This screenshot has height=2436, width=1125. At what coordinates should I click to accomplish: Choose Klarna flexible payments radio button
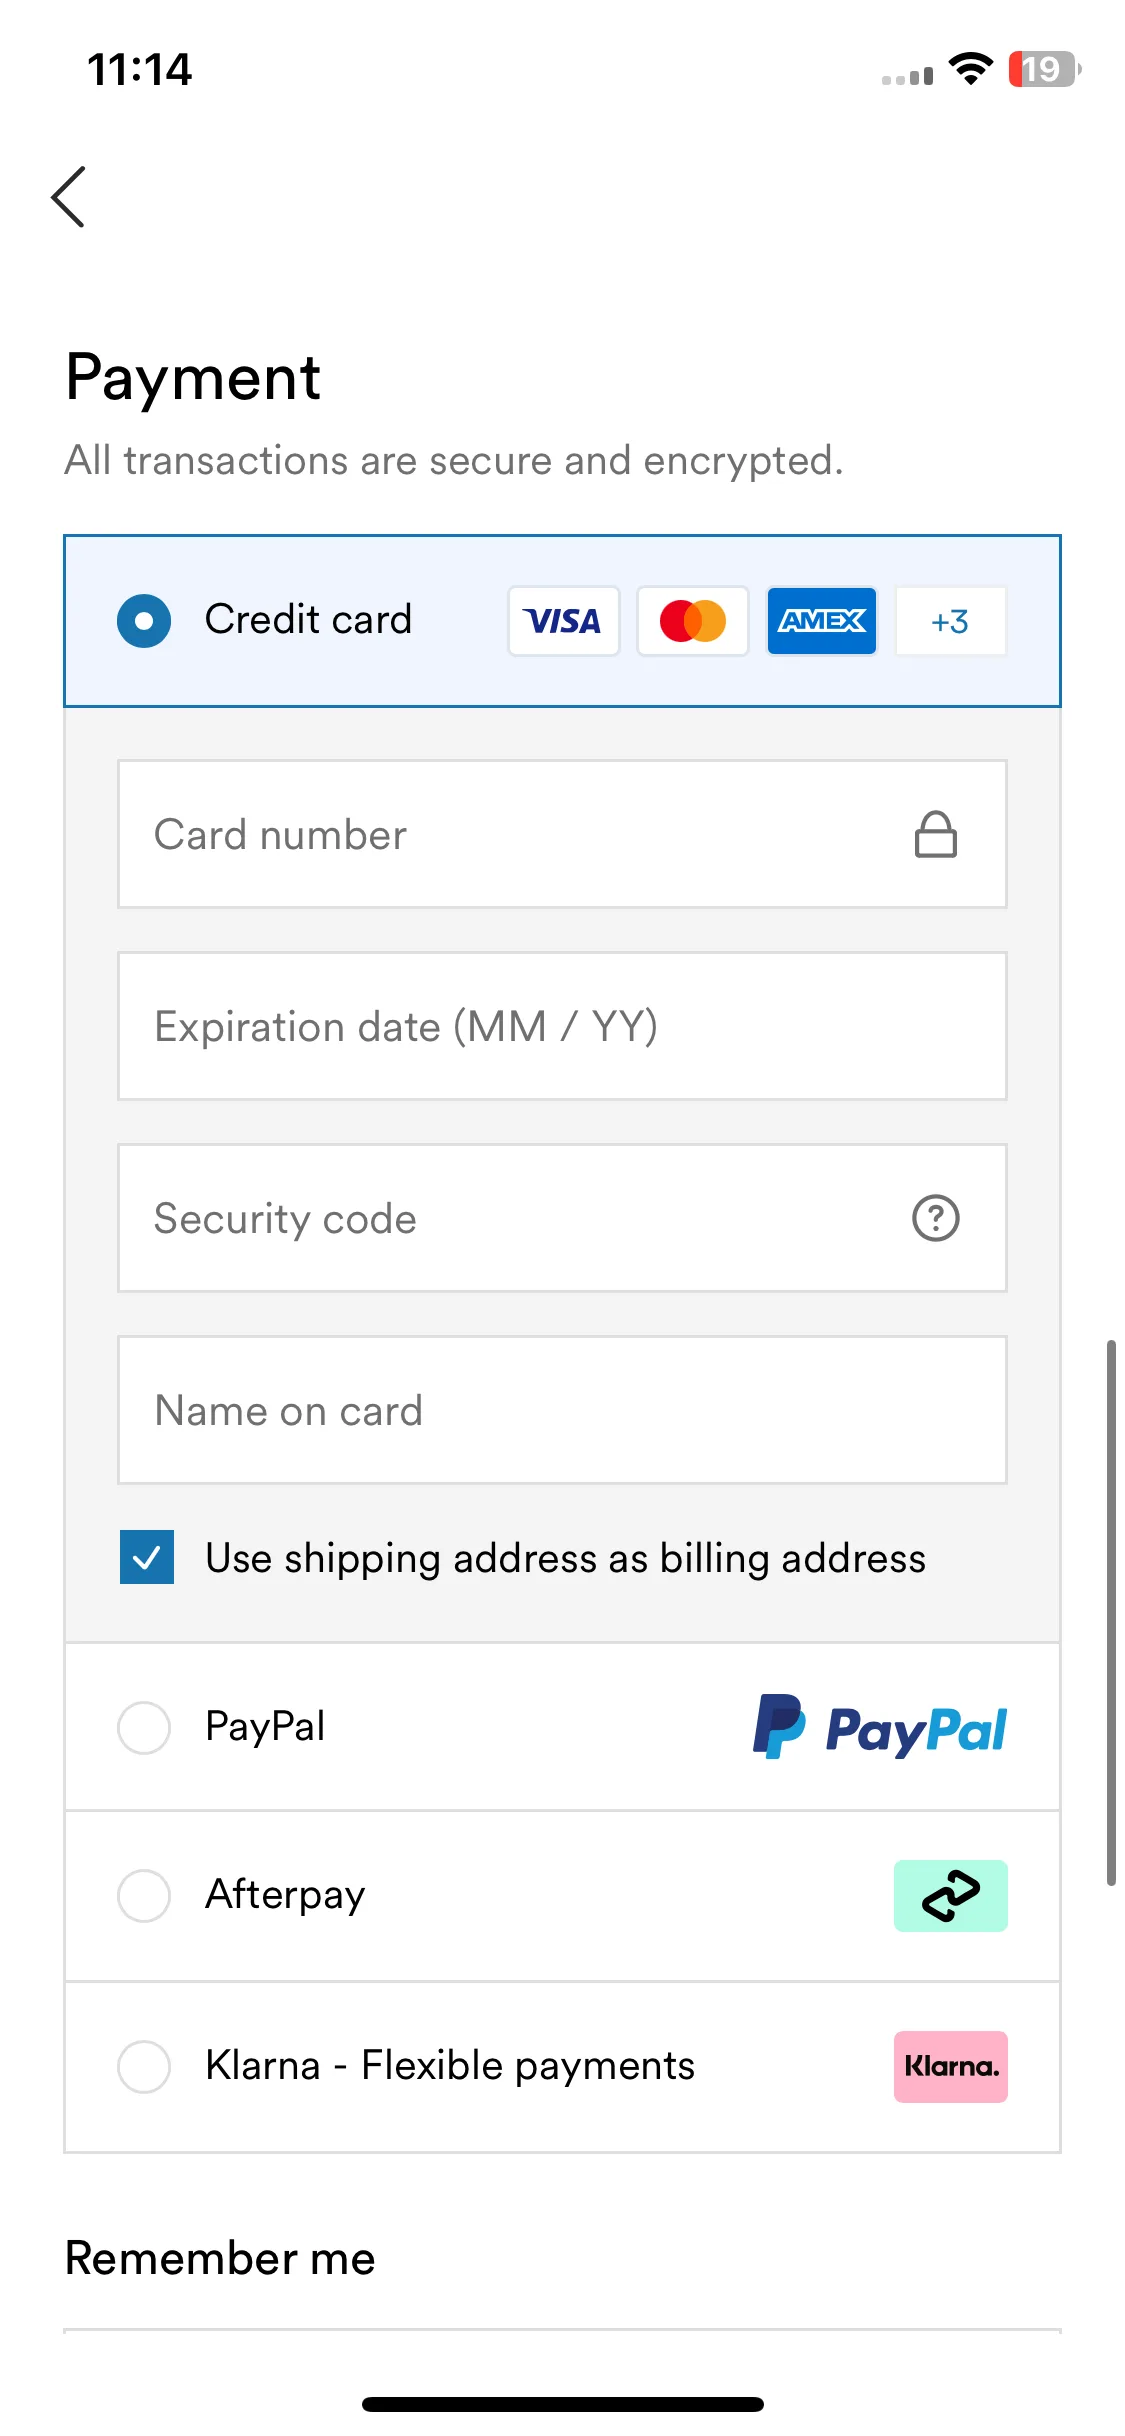[x=144, y=2067]
